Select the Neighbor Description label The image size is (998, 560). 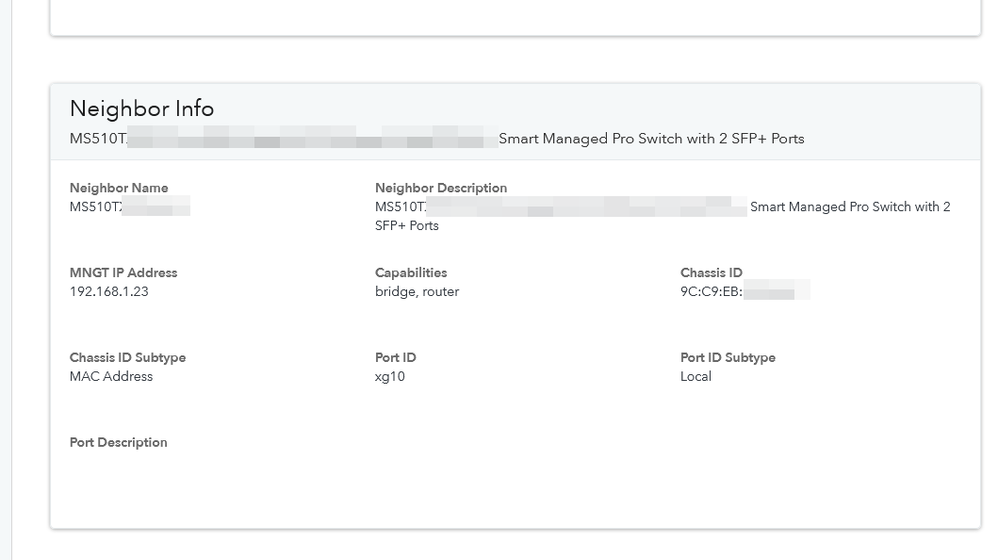[440, 188]
